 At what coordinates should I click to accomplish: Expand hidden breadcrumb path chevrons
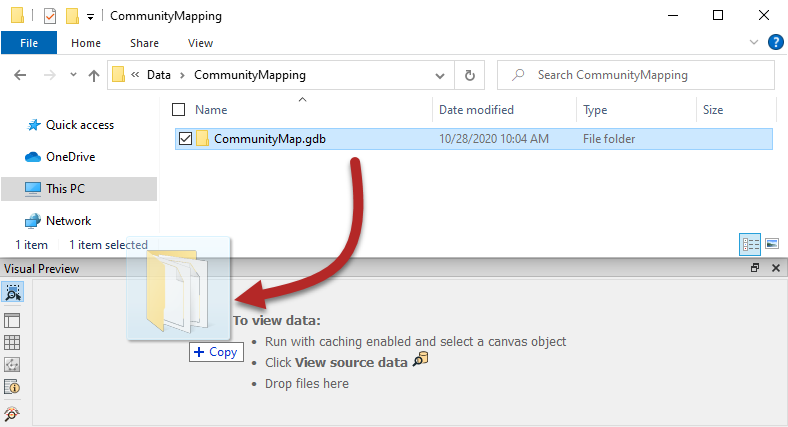[135, 75]
